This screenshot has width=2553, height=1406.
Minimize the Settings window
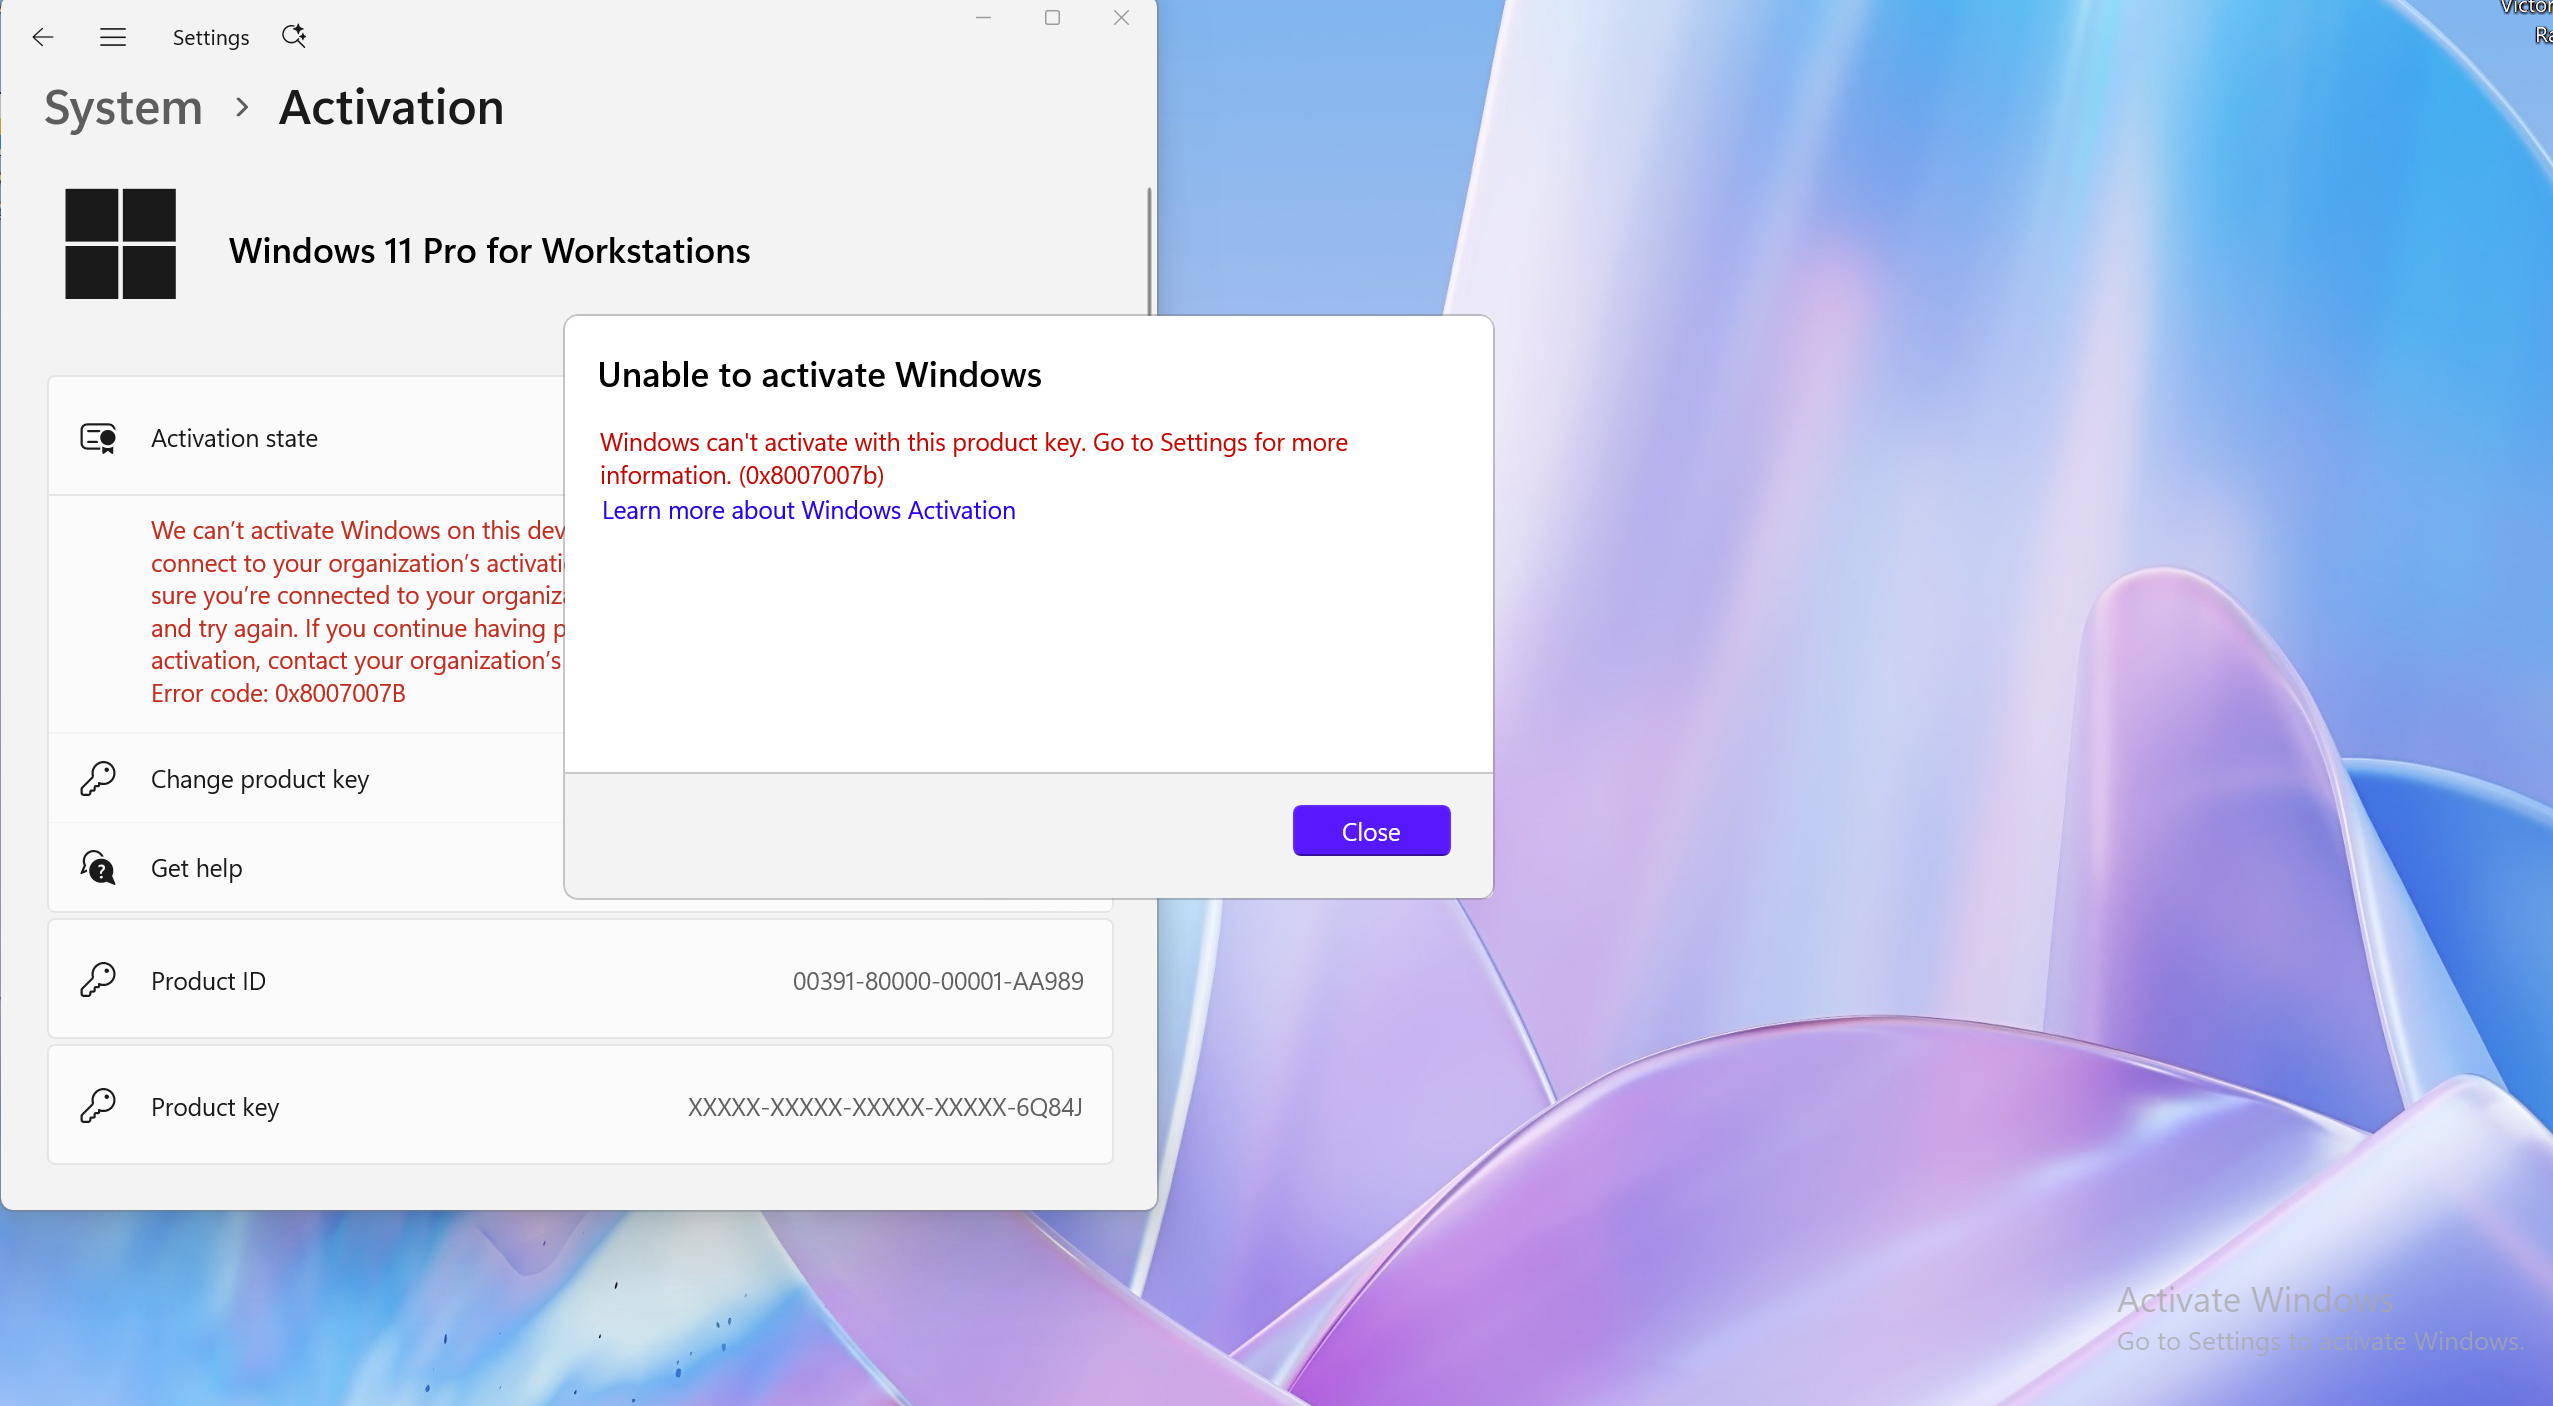tap(983, 18)
